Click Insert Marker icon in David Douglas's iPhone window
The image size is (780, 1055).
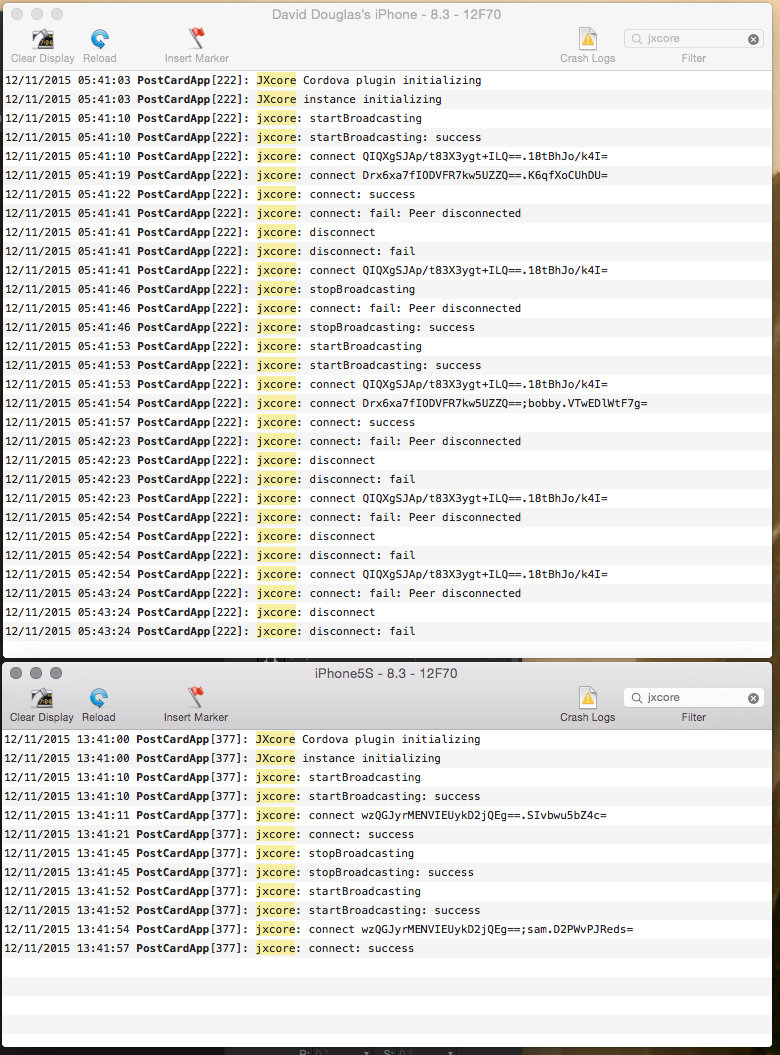pos(197,39)
